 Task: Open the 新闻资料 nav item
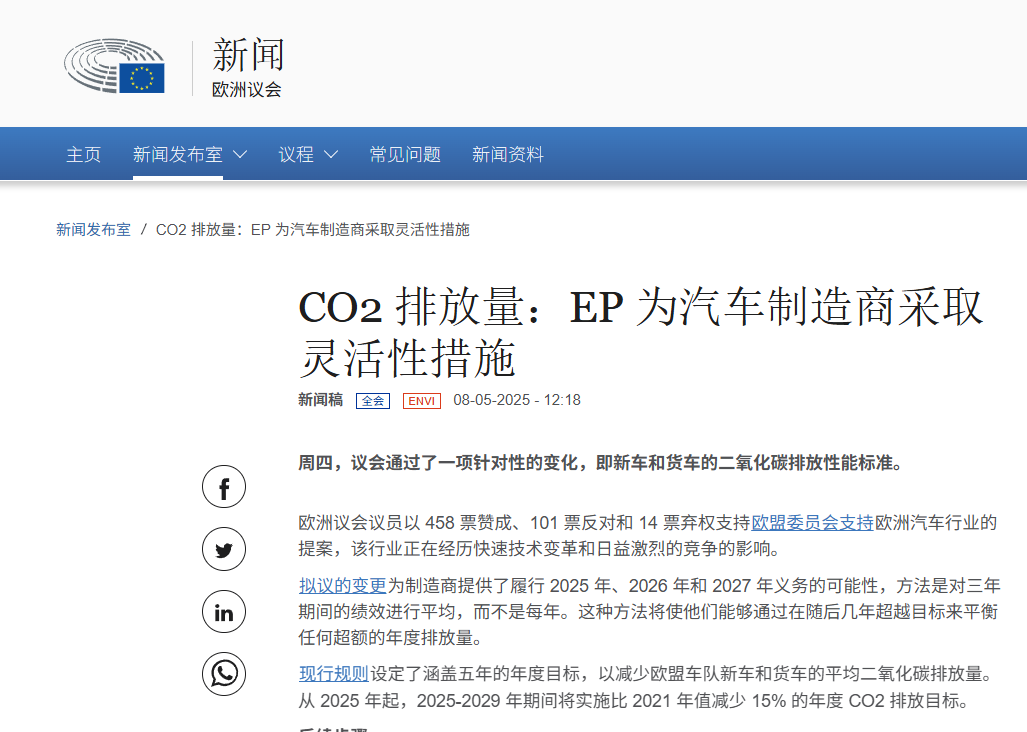point(508,155)
